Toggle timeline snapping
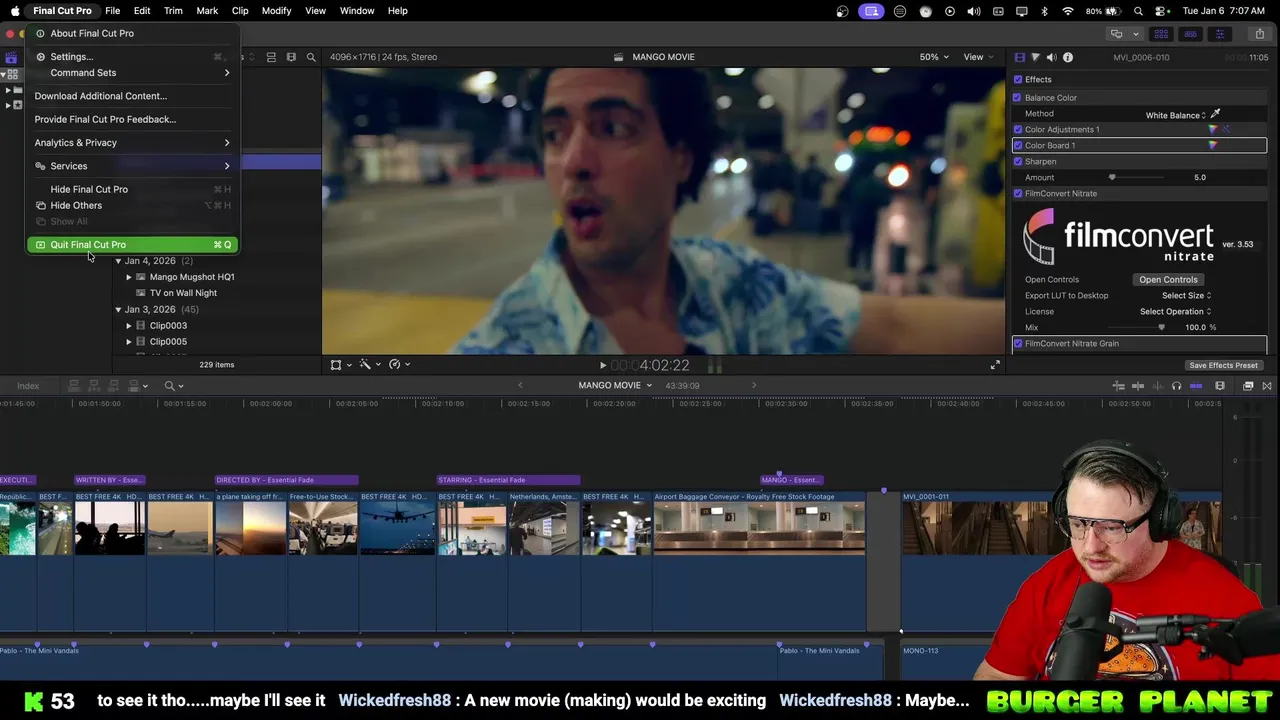 [1196, 386]
